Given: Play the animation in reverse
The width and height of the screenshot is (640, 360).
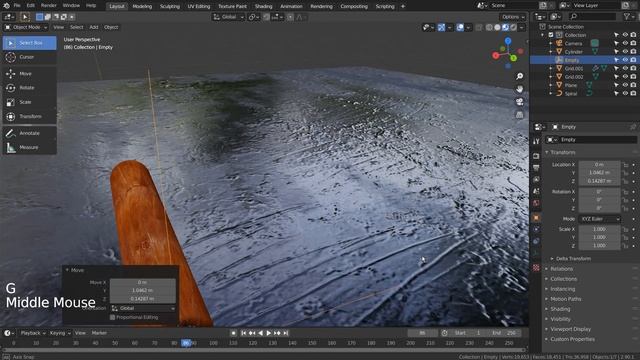Looking at the screenshot, I should [x=260, y=333].
